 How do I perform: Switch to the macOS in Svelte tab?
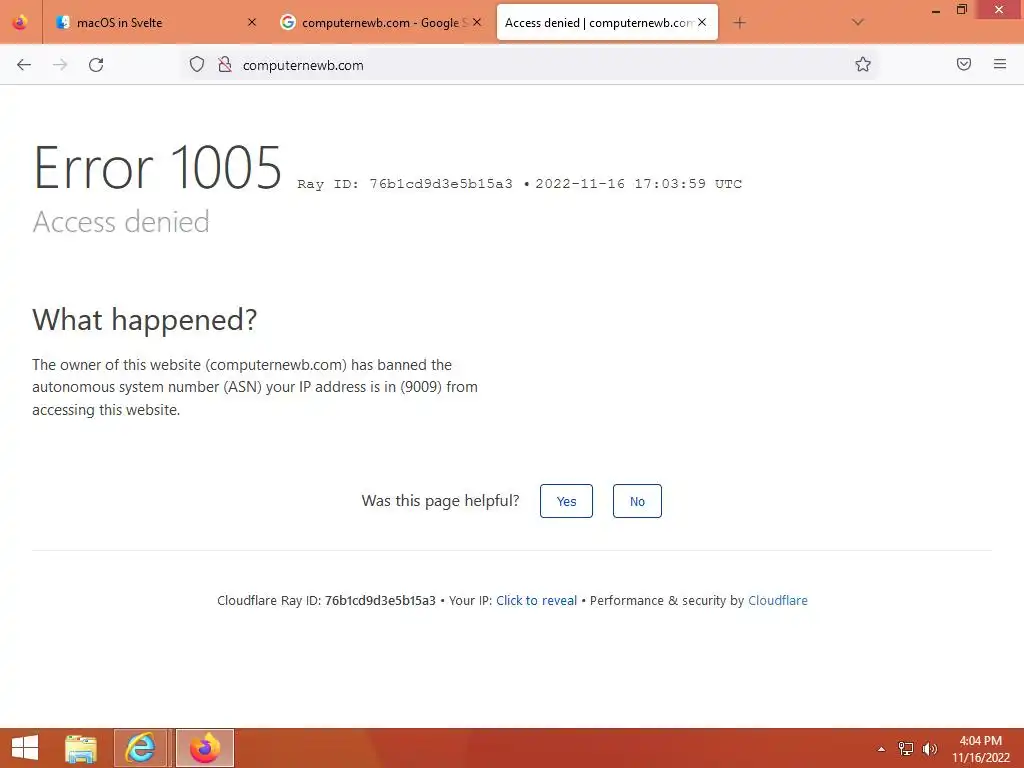154,23
